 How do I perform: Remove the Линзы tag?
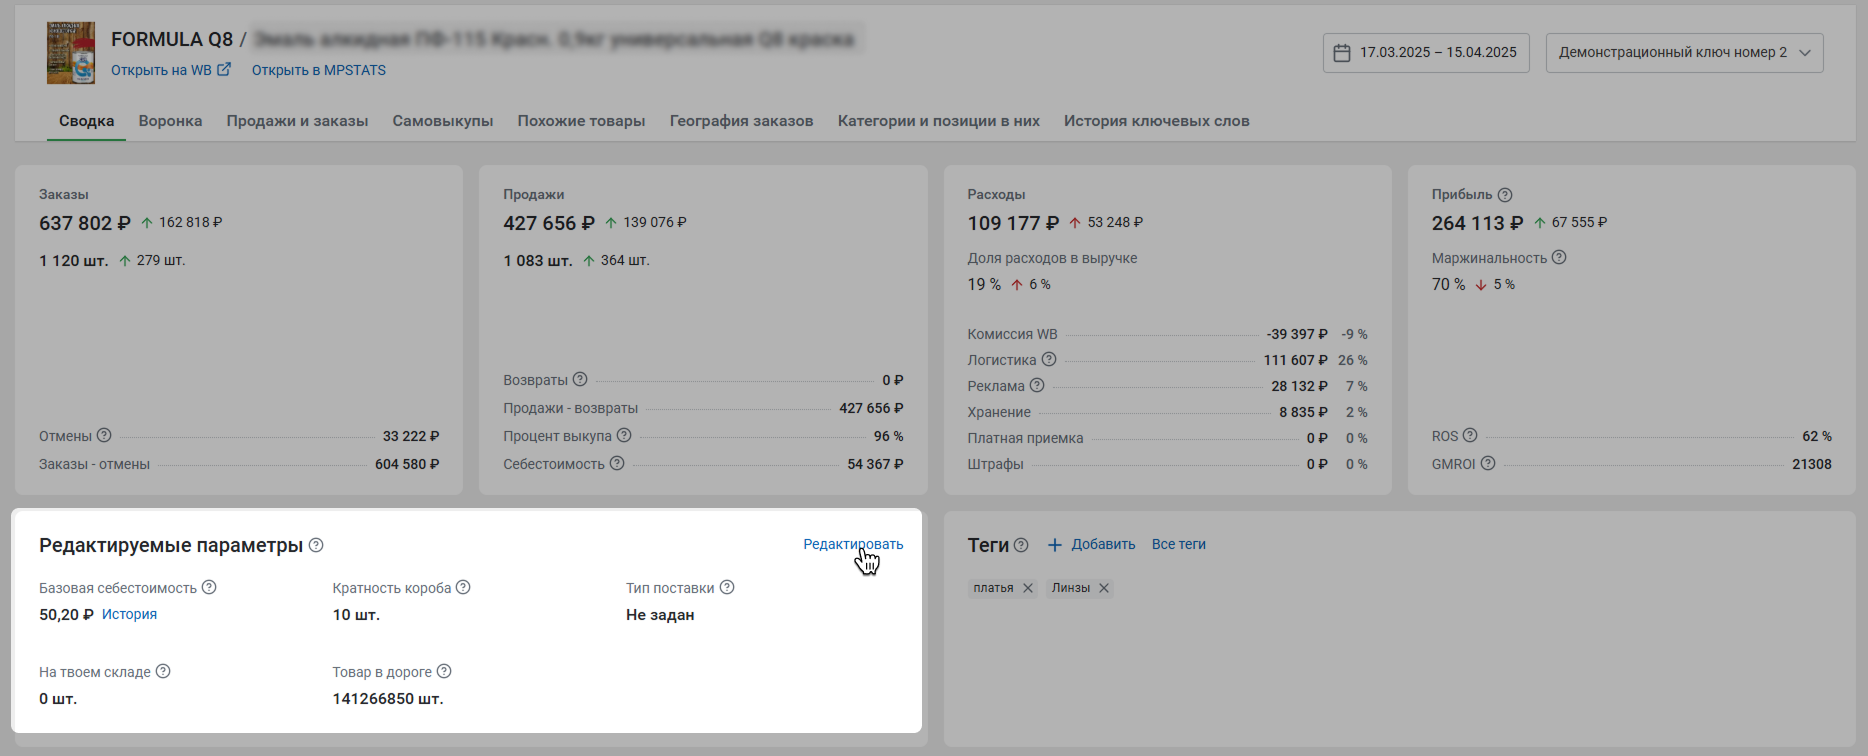(1104, 588)
